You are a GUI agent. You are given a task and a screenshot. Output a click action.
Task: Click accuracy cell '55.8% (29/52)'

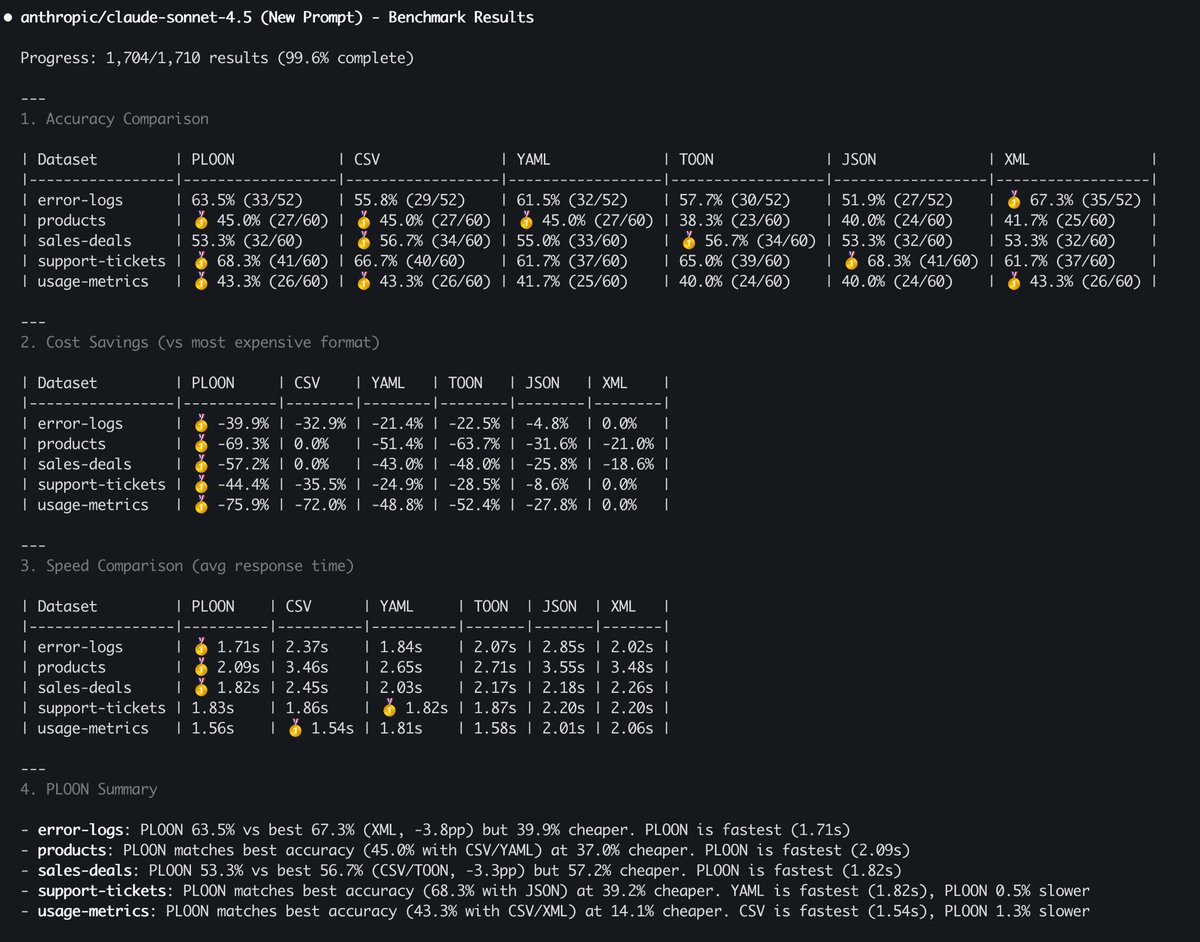pyautogui.click(x=410, y=200)
